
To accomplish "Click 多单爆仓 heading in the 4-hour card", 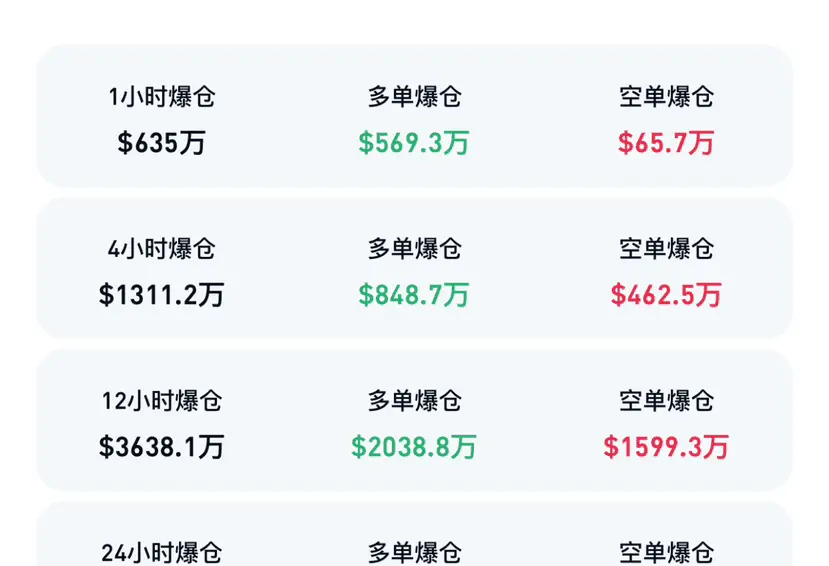I will [414, 249].
